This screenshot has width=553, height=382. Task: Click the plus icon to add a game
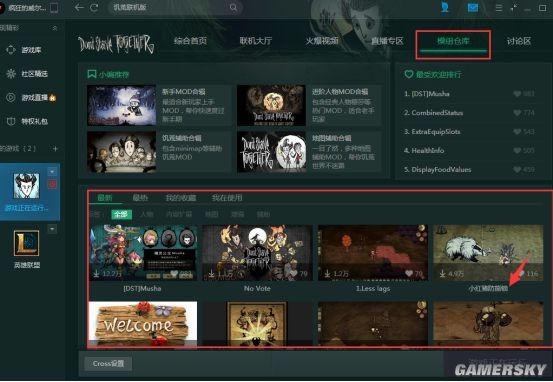(x=55, y=148)
